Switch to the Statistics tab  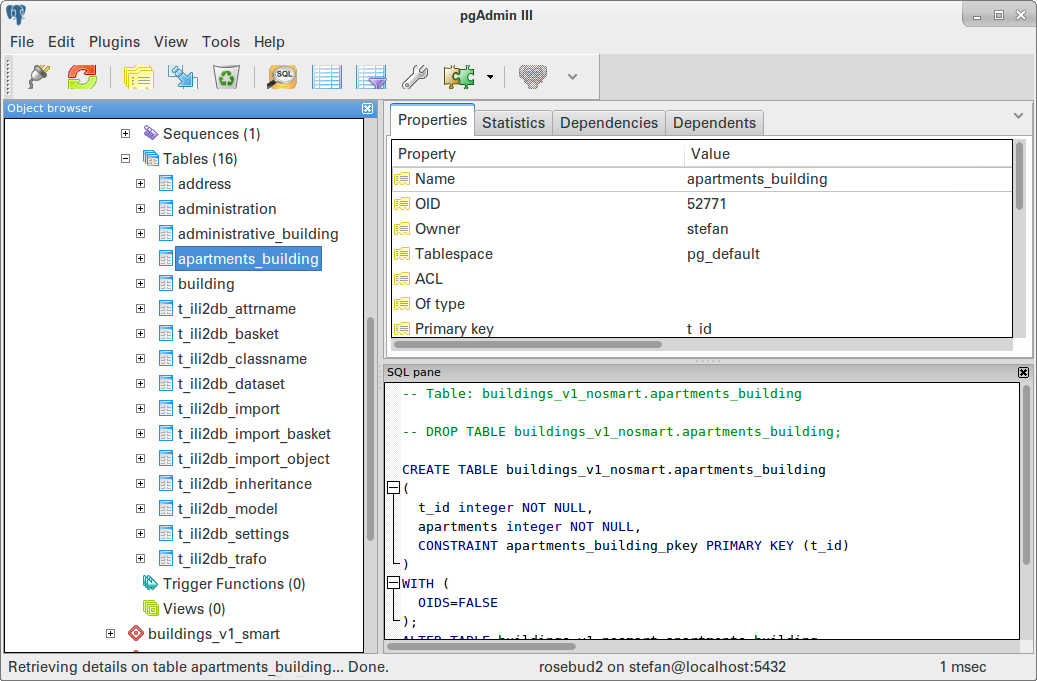[513, 123]
